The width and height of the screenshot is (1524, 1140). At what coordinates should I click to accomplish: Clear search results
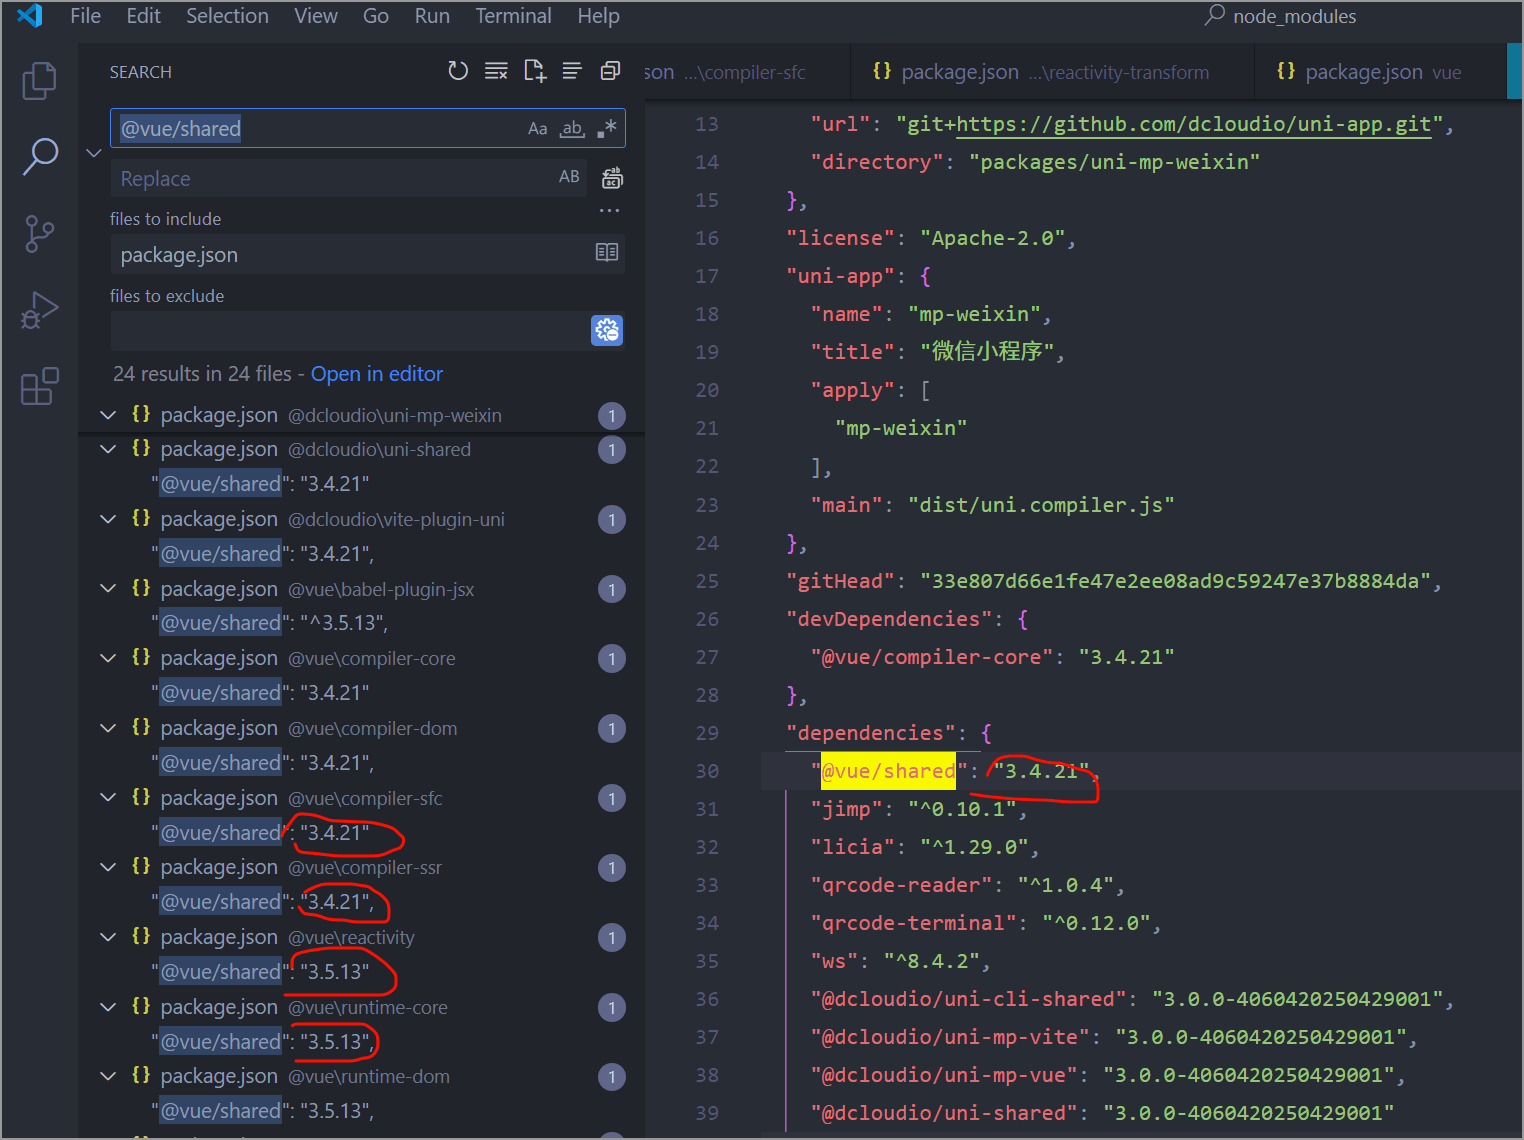(x=496, y=71)
